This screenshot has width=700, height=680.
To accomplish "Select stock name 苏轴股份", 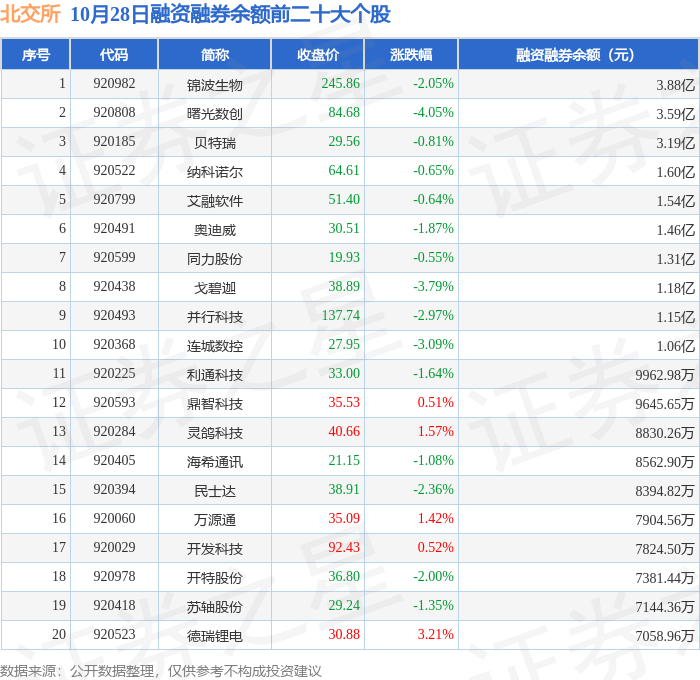I will point(215,607).
